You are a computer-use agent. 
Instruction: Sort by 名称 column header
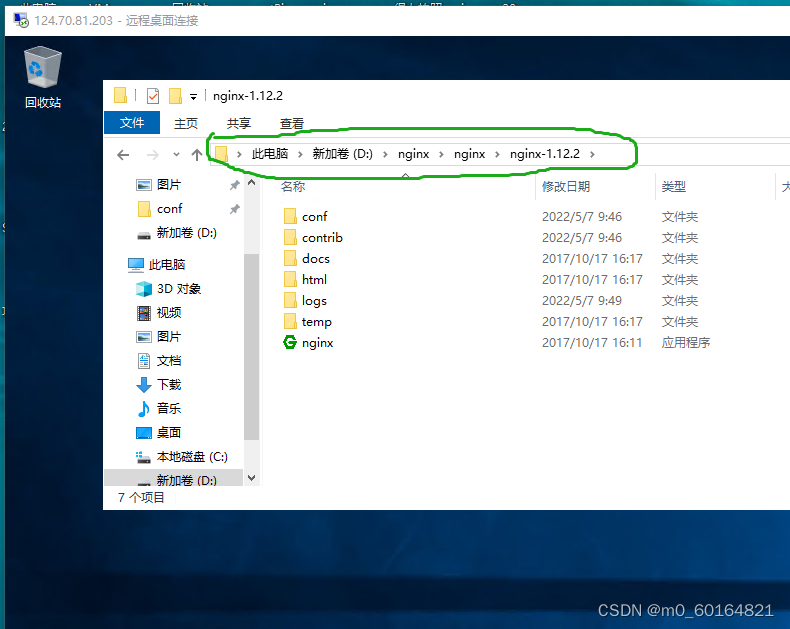coord(293,186)
